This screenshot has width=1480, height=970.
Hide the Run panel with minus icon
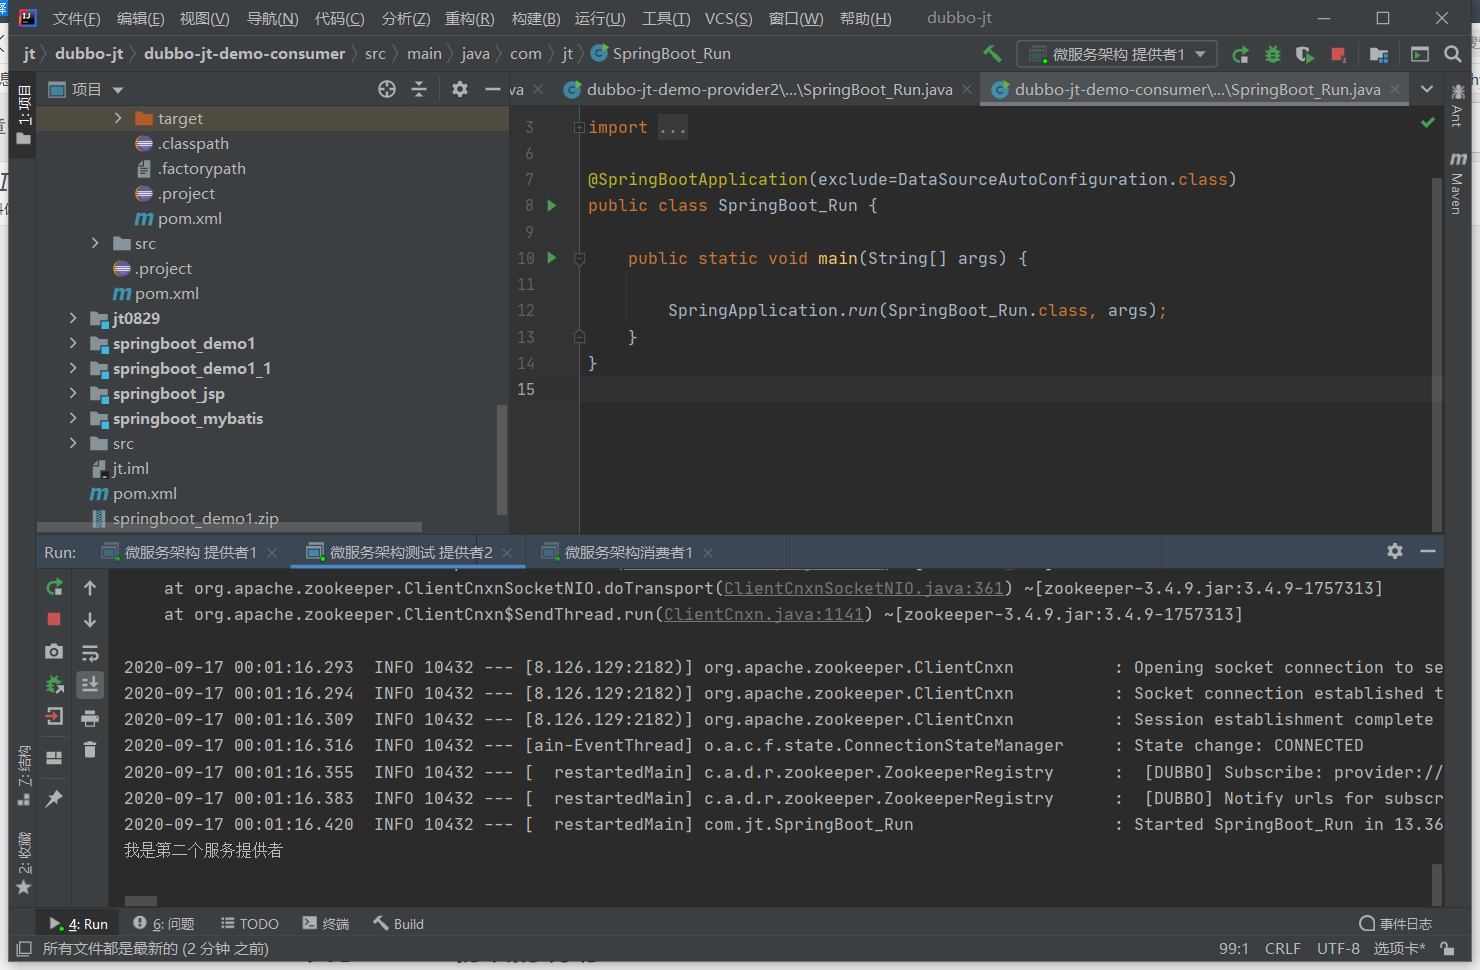coord(1428,551)
